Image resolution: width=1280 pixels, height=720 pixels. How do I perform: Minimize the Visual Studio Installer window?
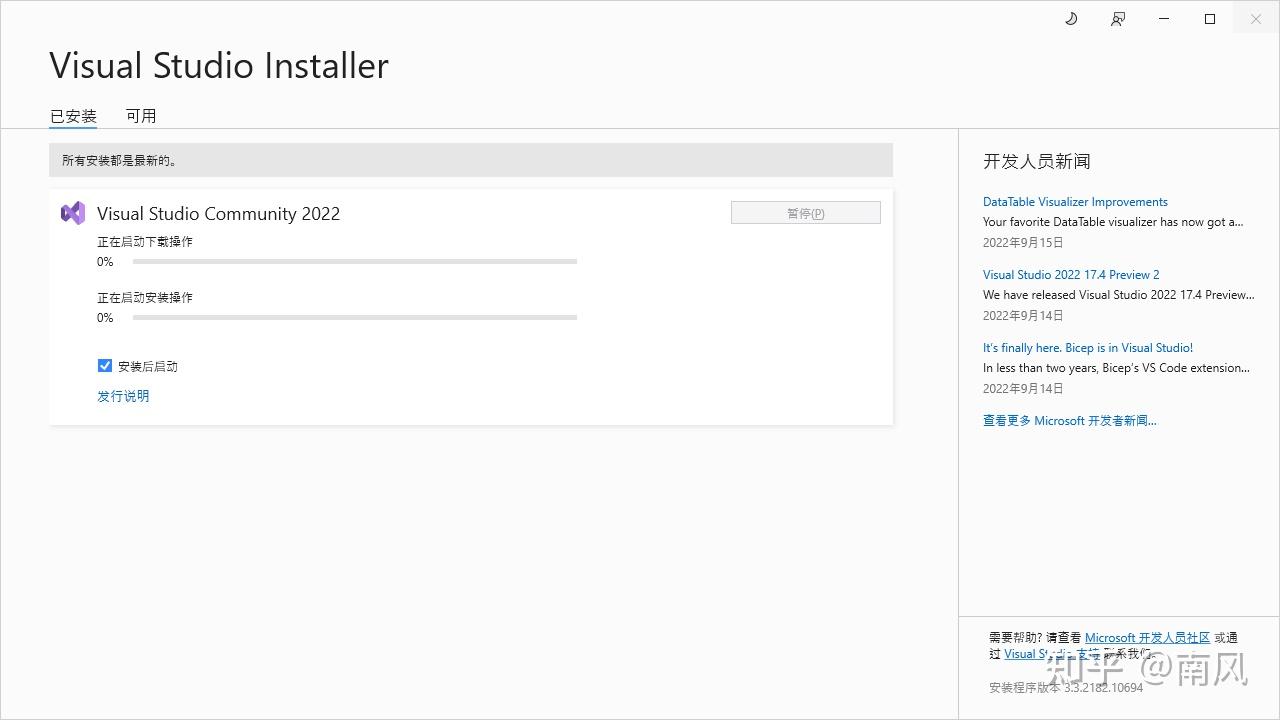coord(1163,18)
